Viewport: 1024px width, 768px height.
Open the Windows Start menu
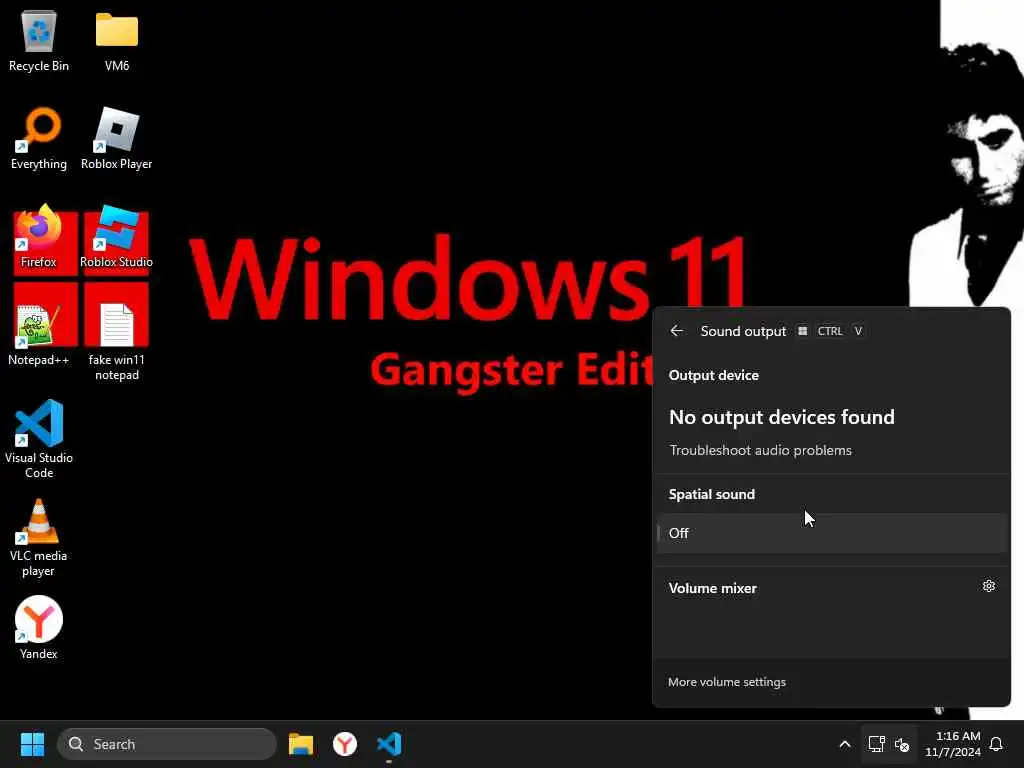coord(32,744)
